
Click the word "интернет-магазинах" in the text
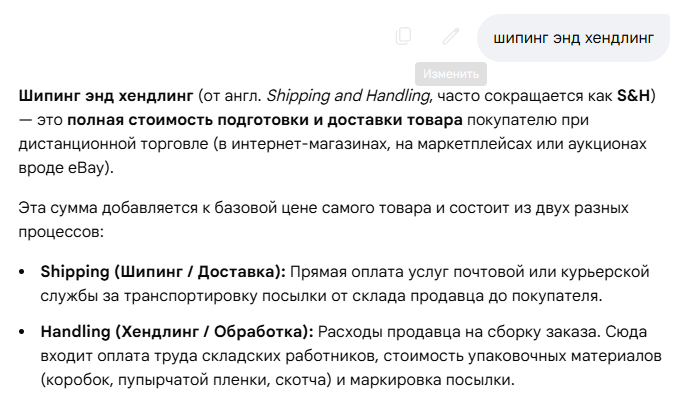(x=309, y=144)
